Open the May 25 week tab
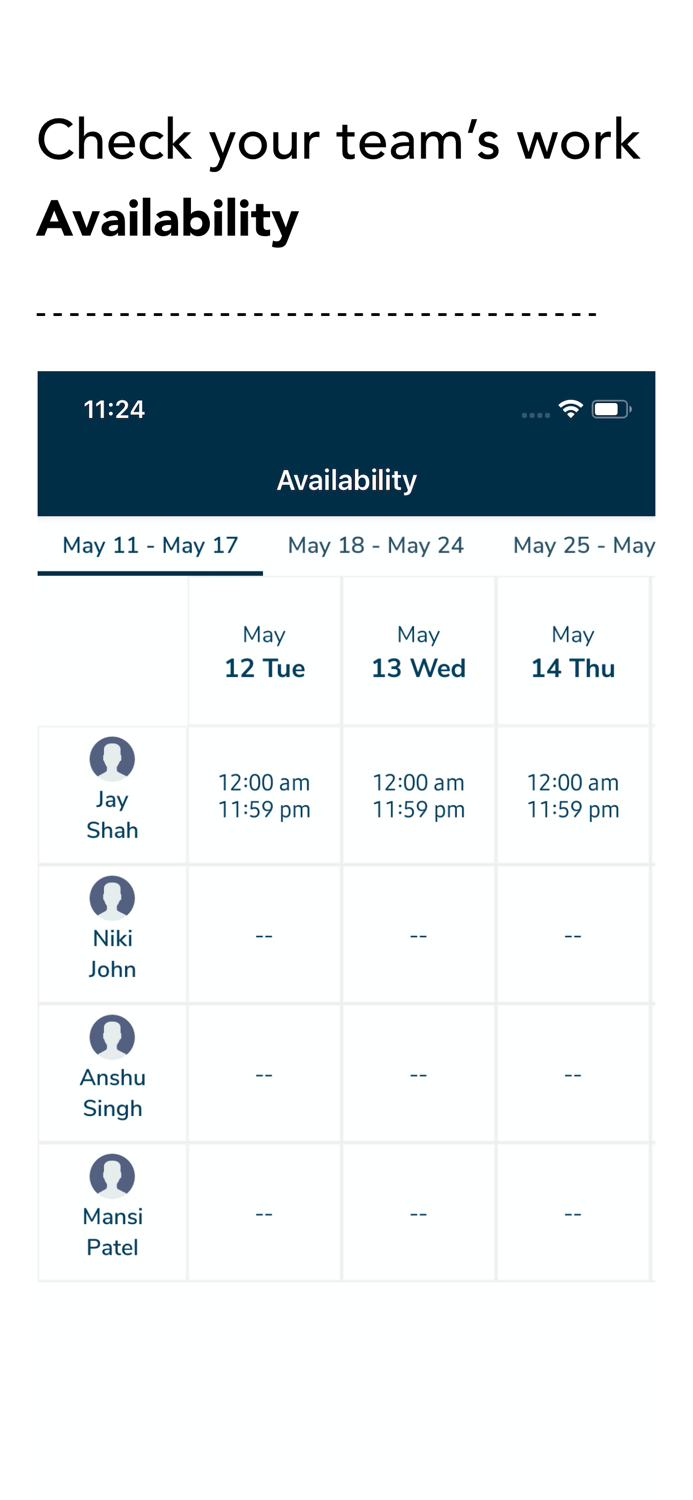 (x=583, y=546)
